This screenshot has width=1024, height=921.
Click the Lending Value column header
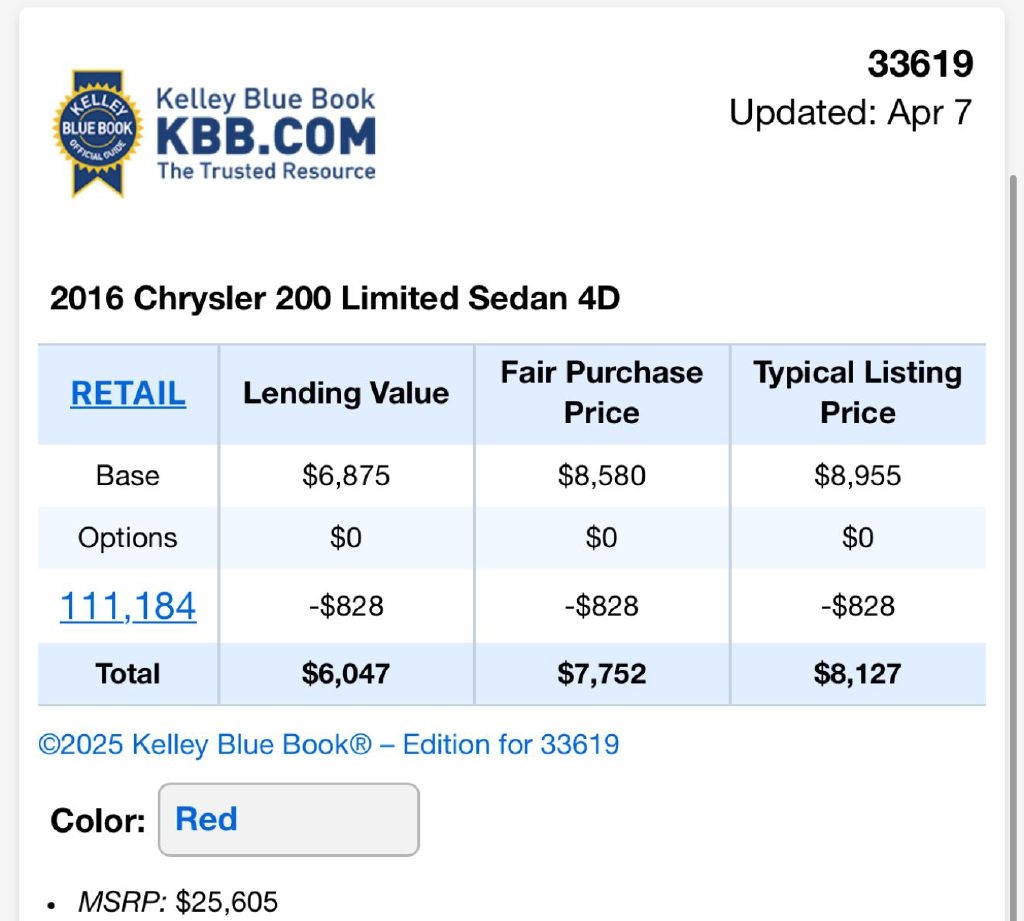346,393
